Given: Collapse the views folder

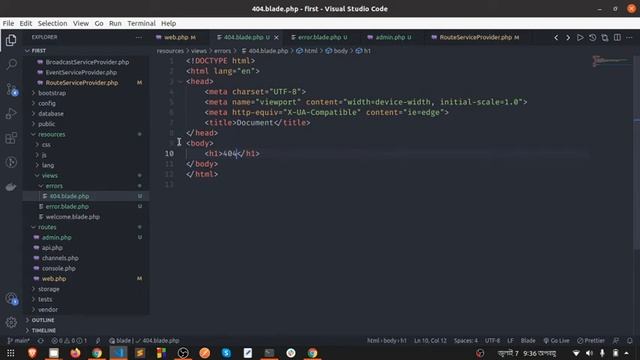Looking at the screenshot, I should [49, 176].
